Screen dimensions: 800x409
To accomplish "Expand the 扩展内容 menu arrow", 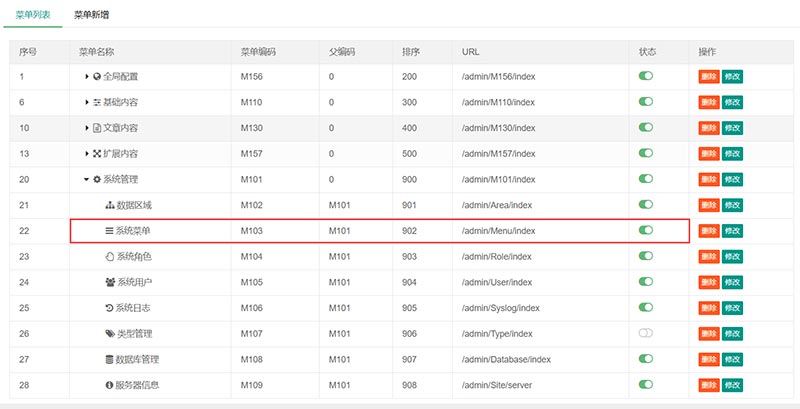I will point(86,153).
